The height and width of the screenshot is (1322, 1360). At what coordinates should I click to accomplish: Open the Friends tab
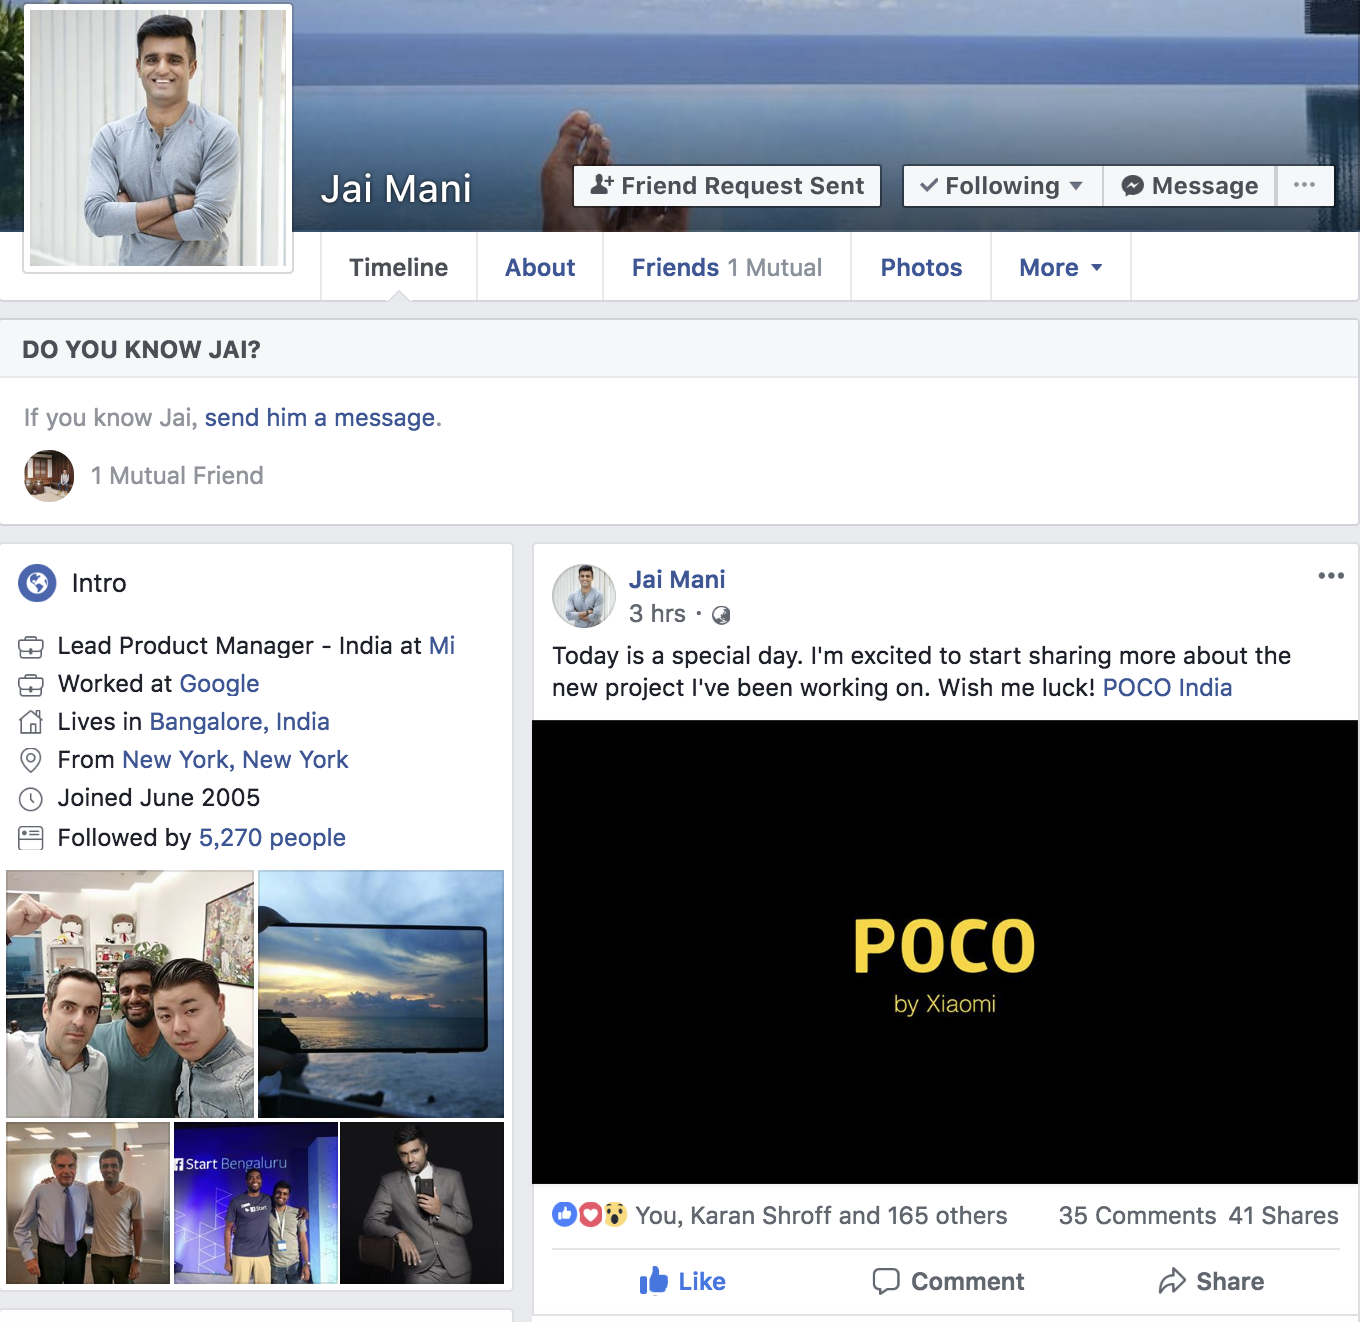pyautogui.click(x=727, y=267)
